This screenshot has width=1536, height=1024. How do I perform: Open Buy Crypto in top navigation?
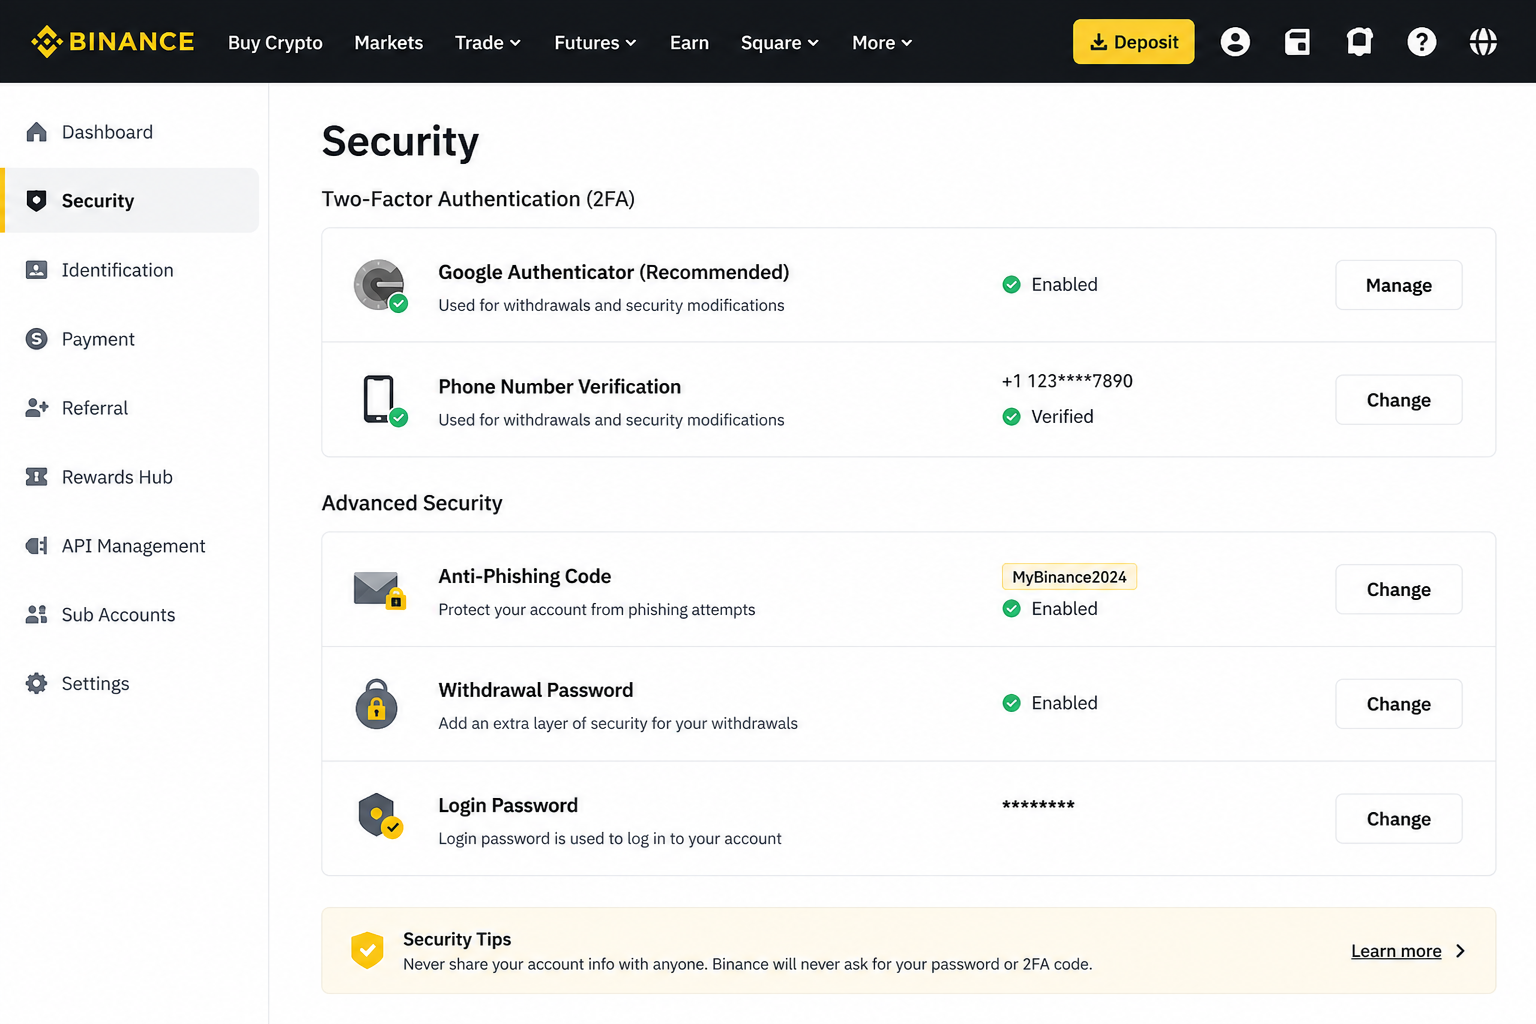[x=275, y=42]
